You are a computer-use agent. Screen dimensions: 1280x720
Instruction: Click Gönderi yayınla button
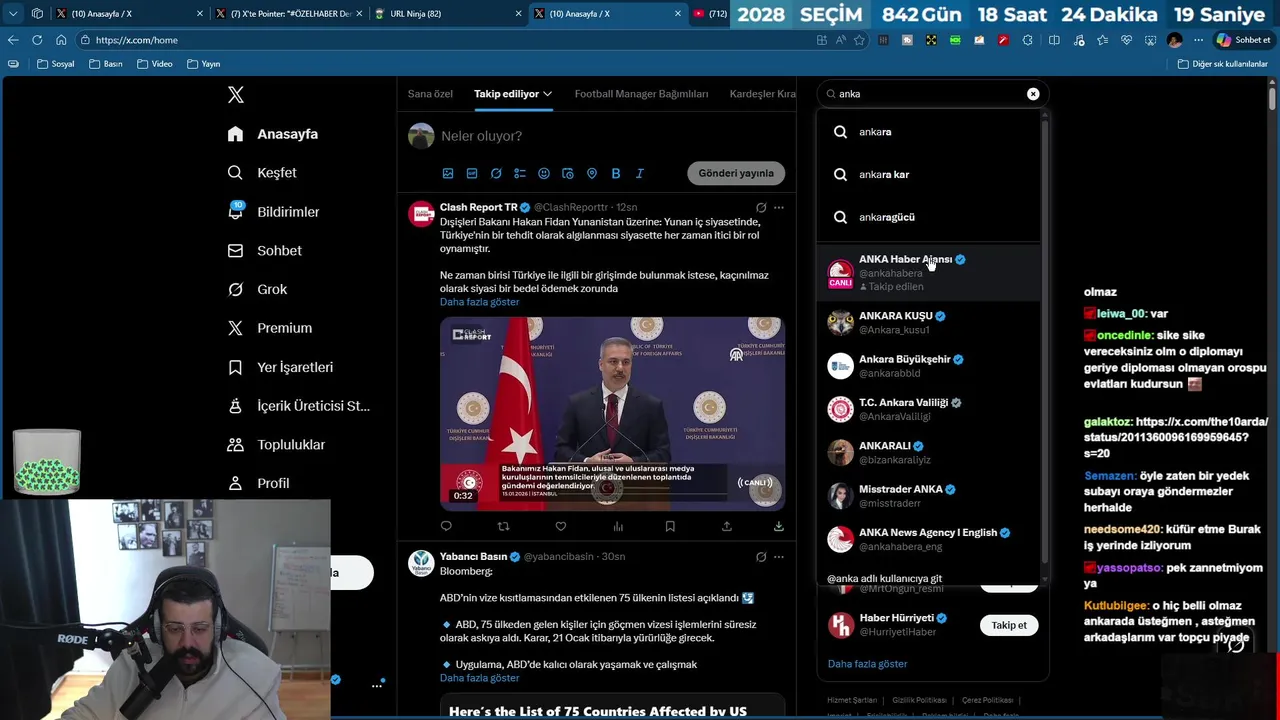(736, 173)
